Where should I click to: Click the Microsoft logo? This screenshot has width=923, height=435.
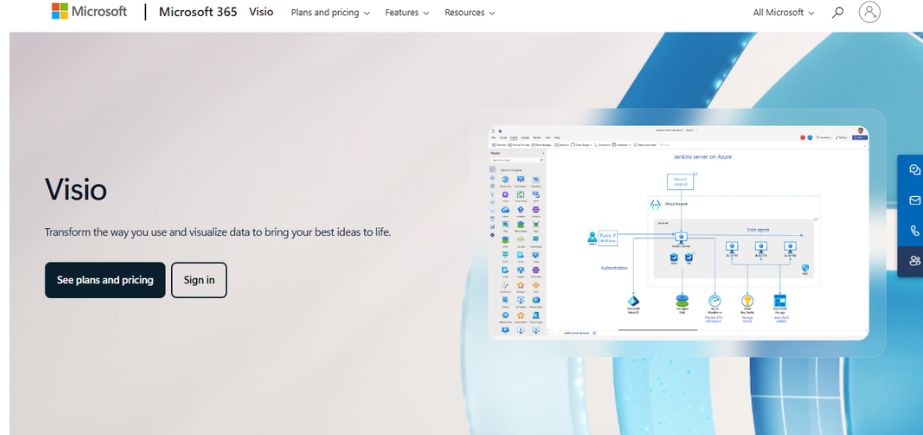[x=89, y=11]
